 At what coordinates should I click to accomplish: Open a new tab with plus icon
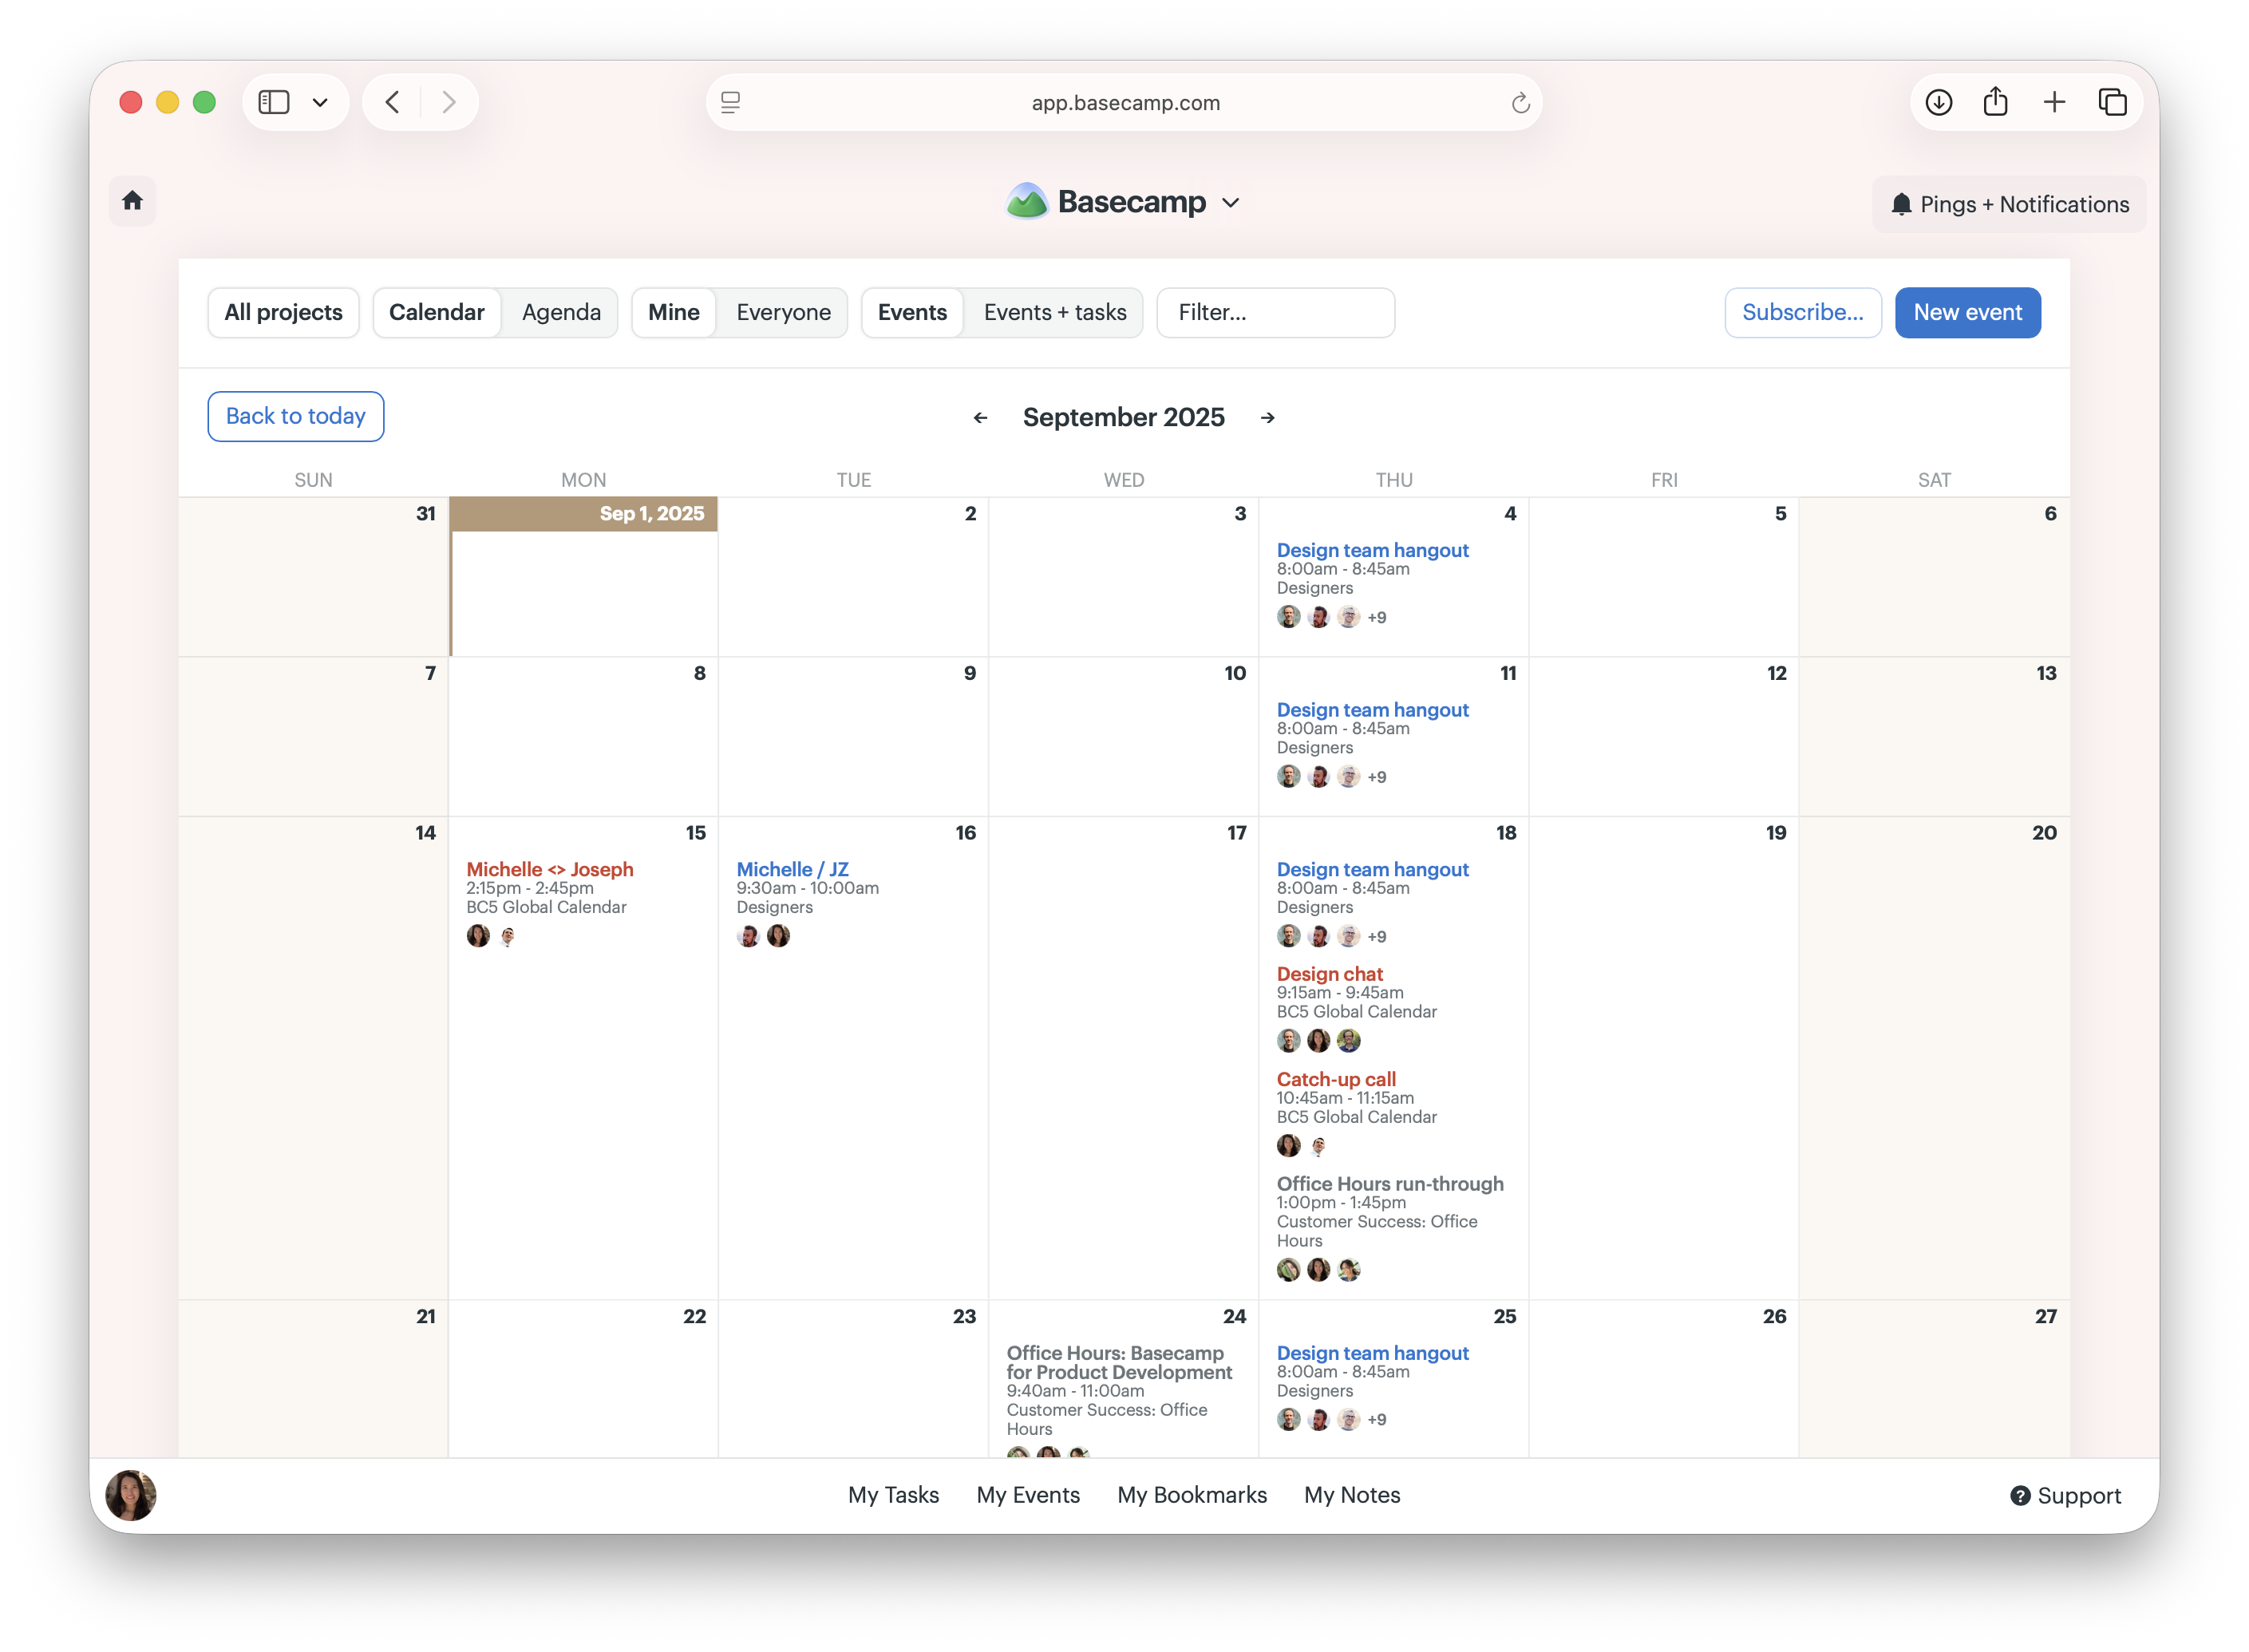pyautogui.click(x=2054, y=102)
